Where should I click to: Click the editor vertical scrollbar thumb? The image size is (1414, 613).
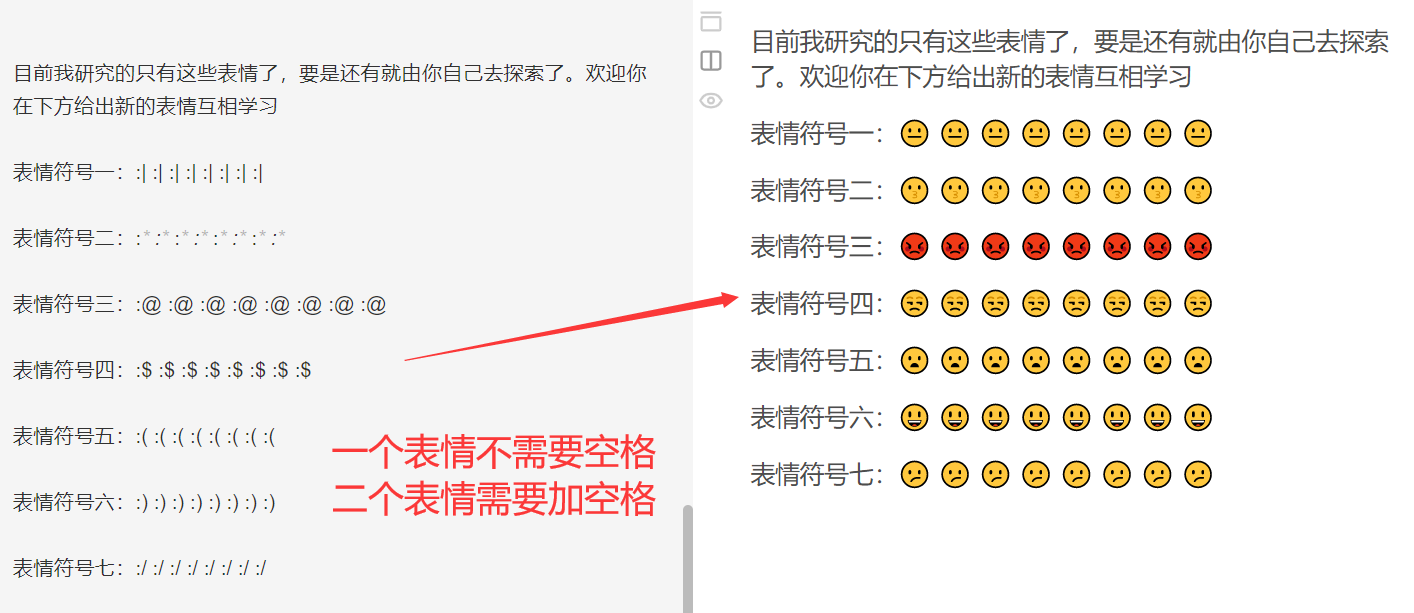tap(687, 558)
